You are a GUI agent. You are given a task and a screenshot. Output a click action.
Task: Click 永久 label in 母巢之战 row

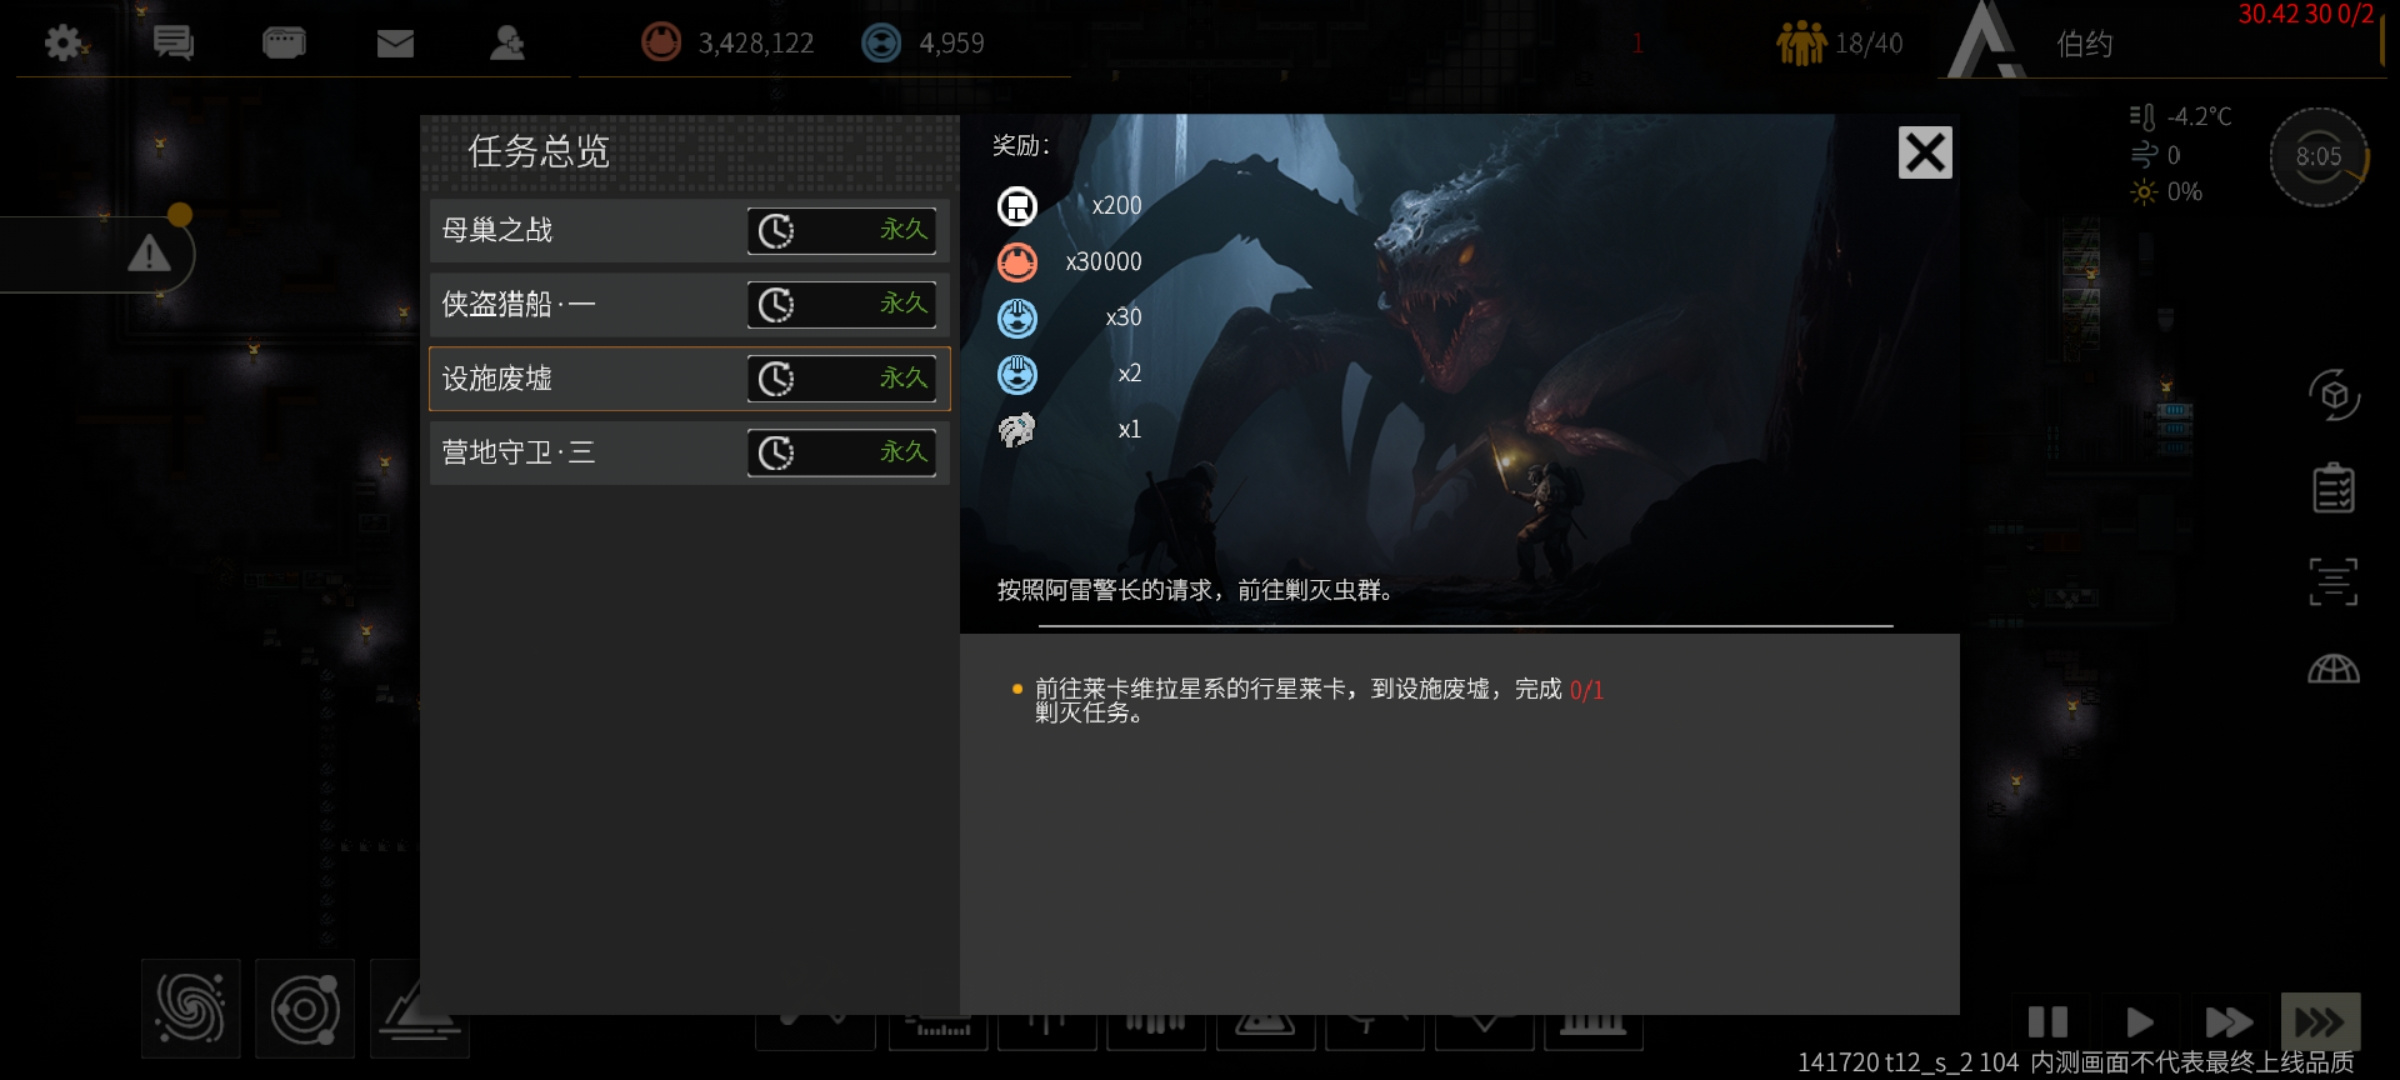tap(904, 229)
